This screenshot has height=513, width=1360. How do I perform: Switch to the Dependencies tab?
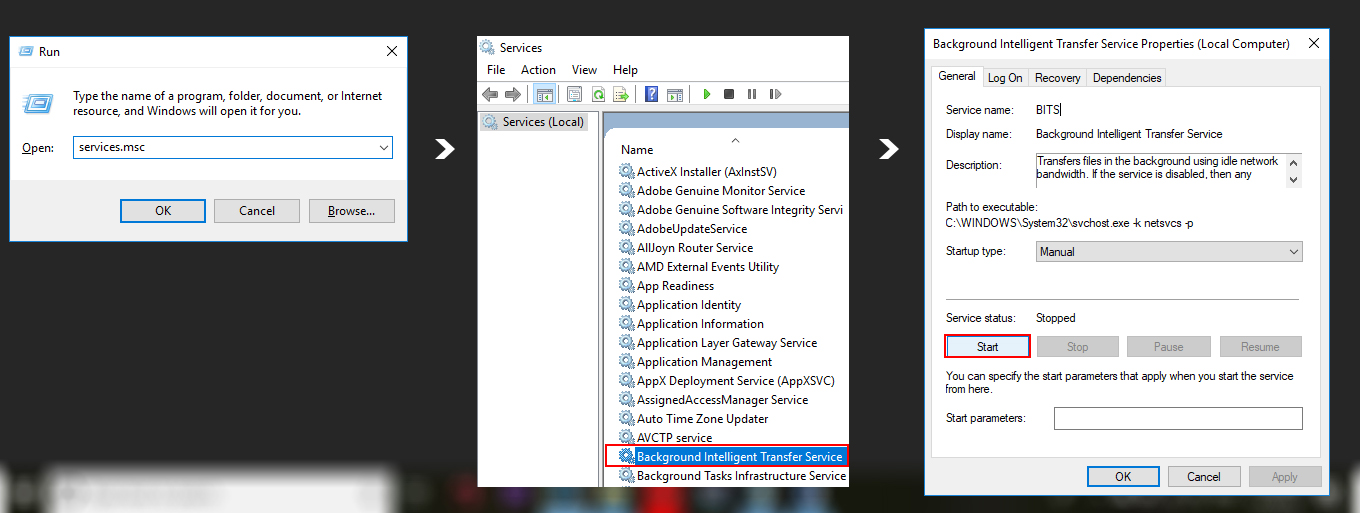(1127, 77)
